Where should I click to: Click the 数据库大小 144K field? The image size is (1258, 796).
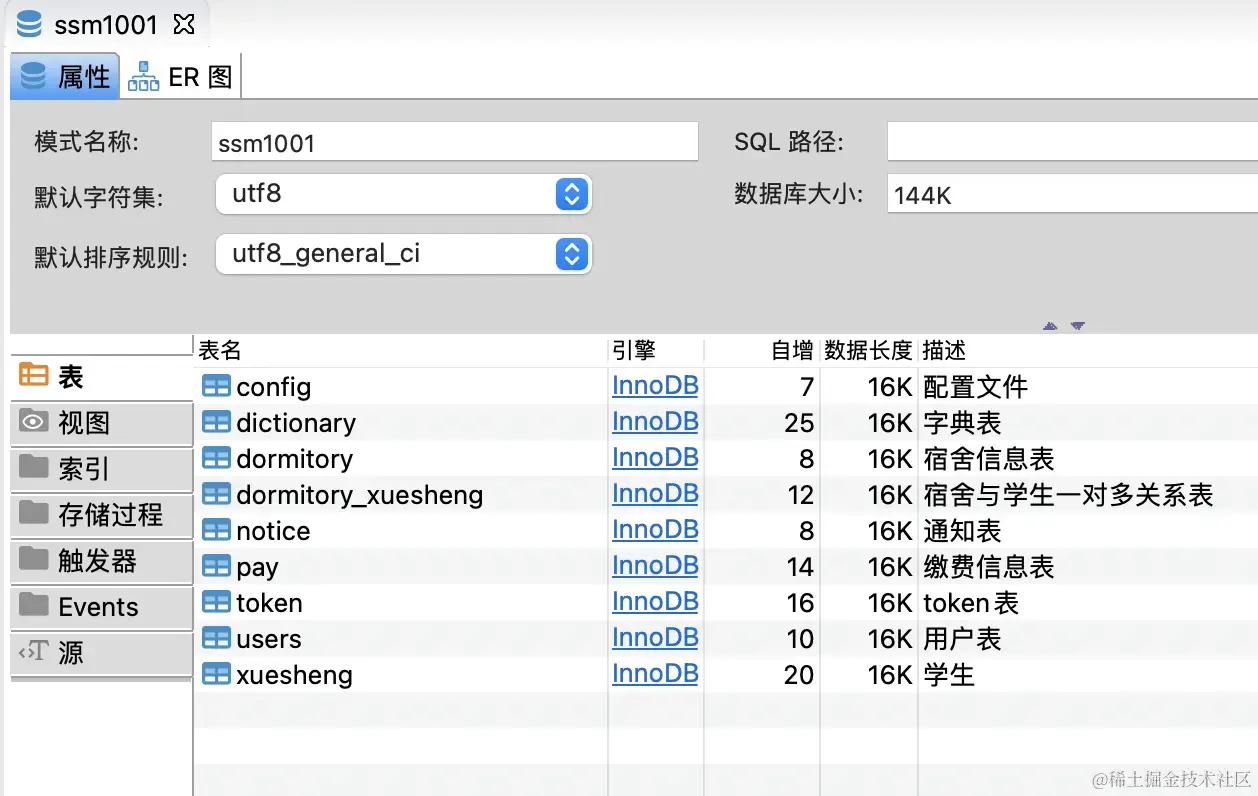coord(1072,195)
